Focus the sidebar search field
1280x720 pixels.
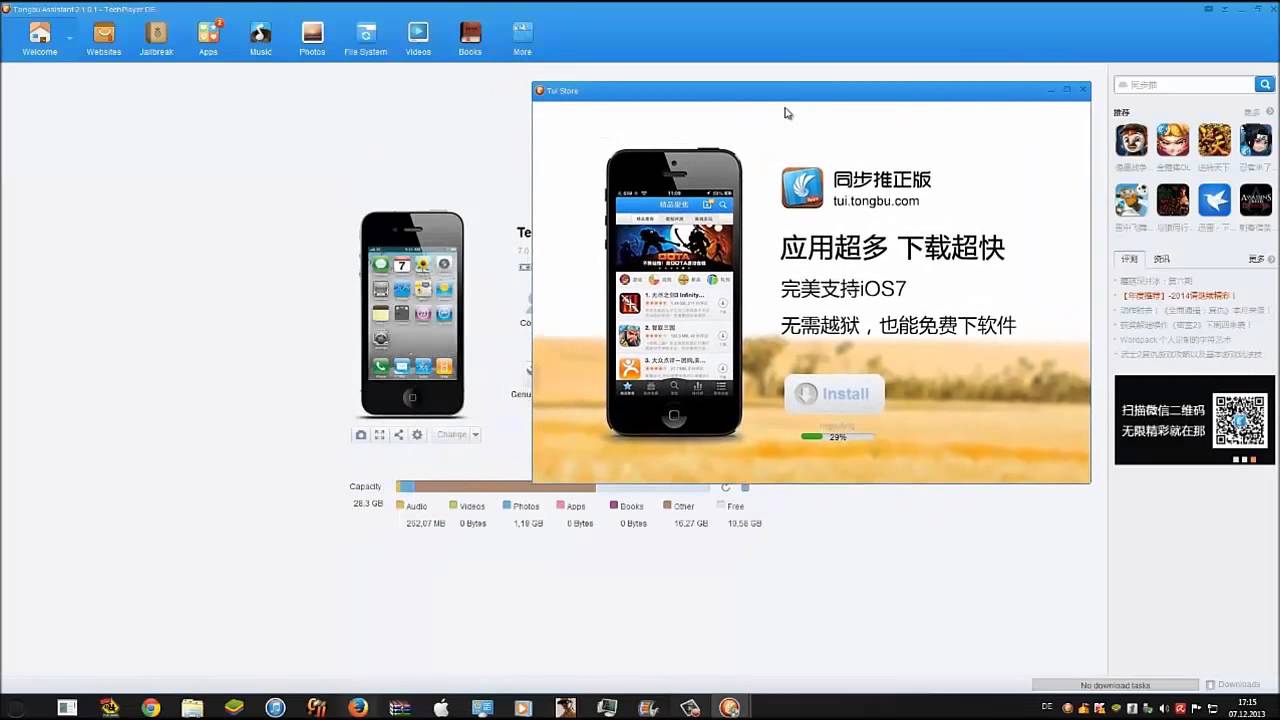tap(1185, 85)
